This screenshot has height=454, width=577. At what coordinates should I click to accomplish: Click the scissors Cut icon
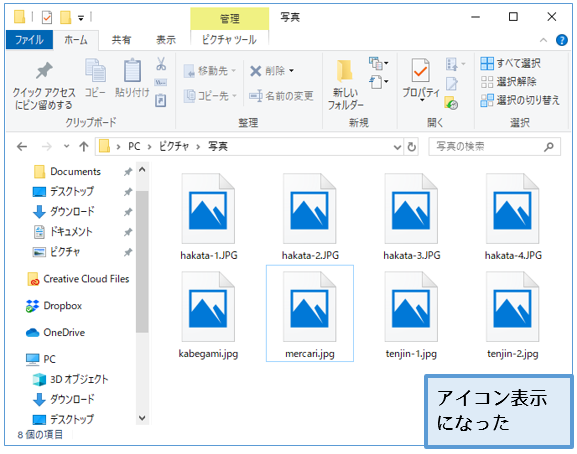pyautogui.click(x=161, y=64)
